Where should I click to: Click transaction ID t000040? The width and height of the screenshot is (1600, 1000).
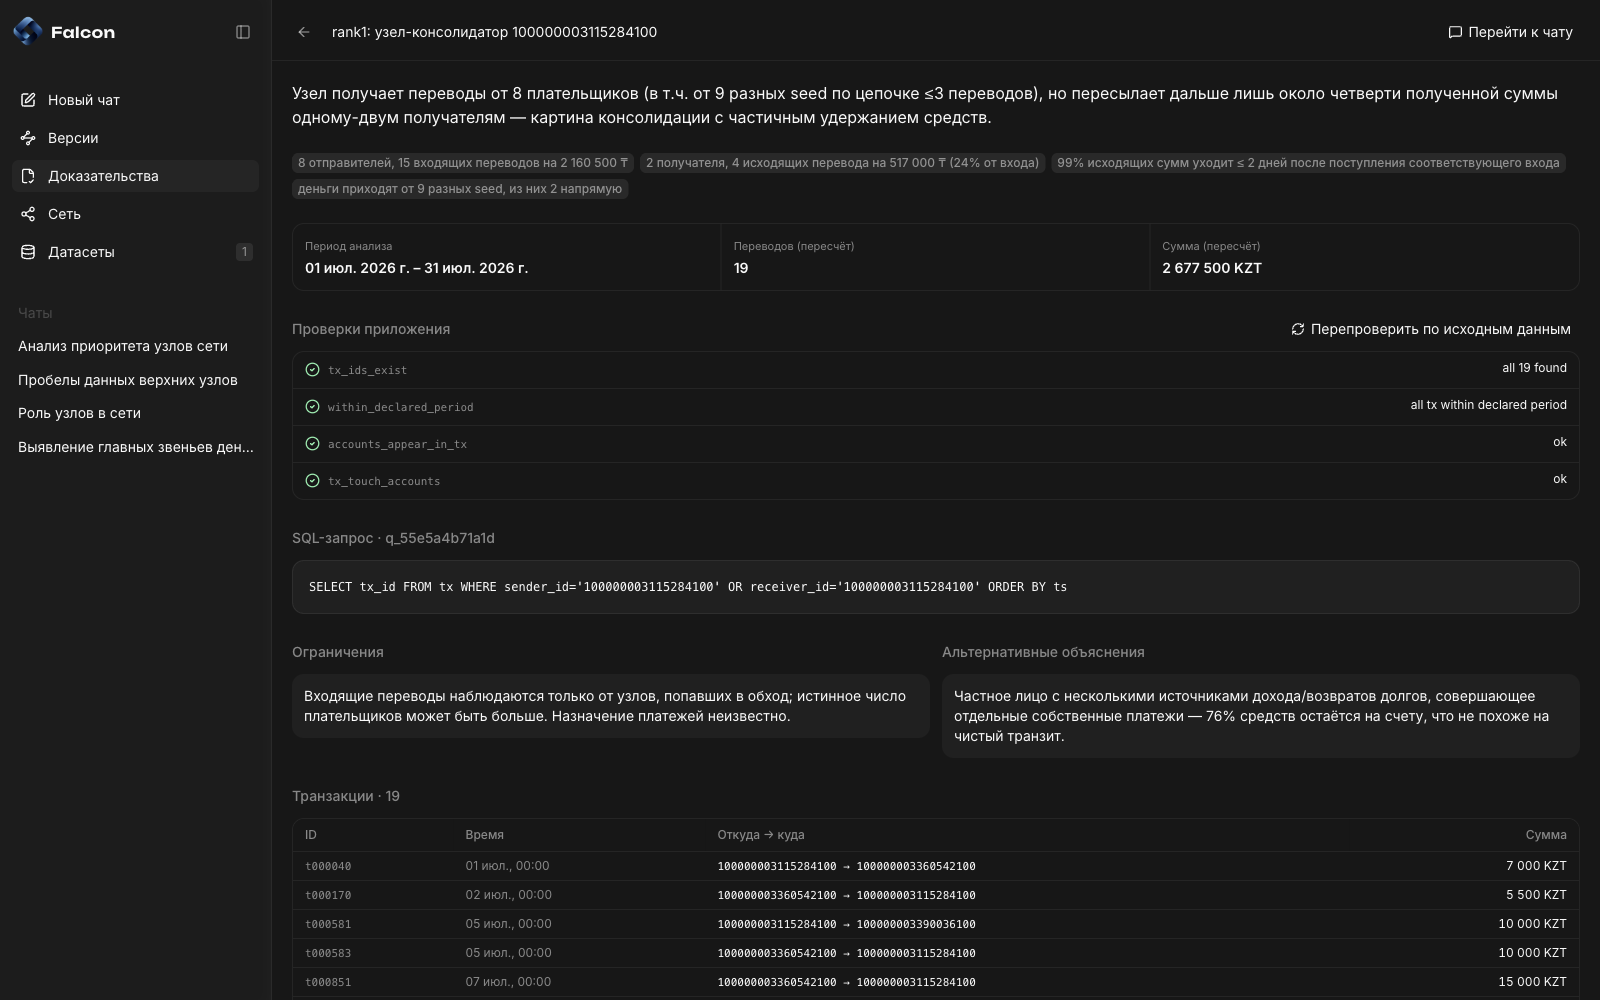click(x=328, y=866)
